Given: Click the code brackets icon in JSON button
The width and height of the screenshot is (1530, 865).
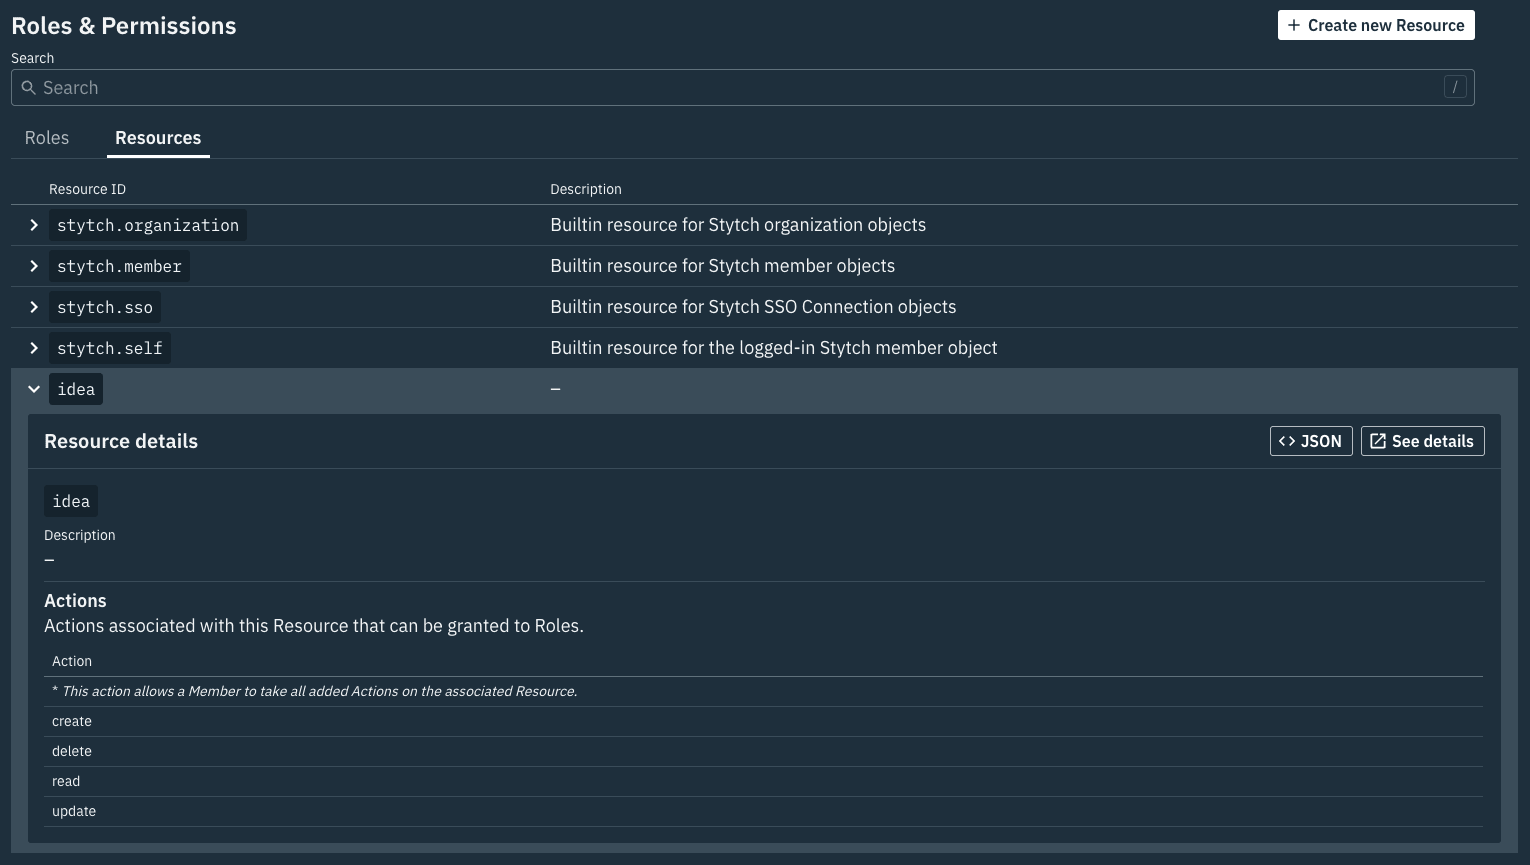Looking at the screenshot, I should 1288,440.
